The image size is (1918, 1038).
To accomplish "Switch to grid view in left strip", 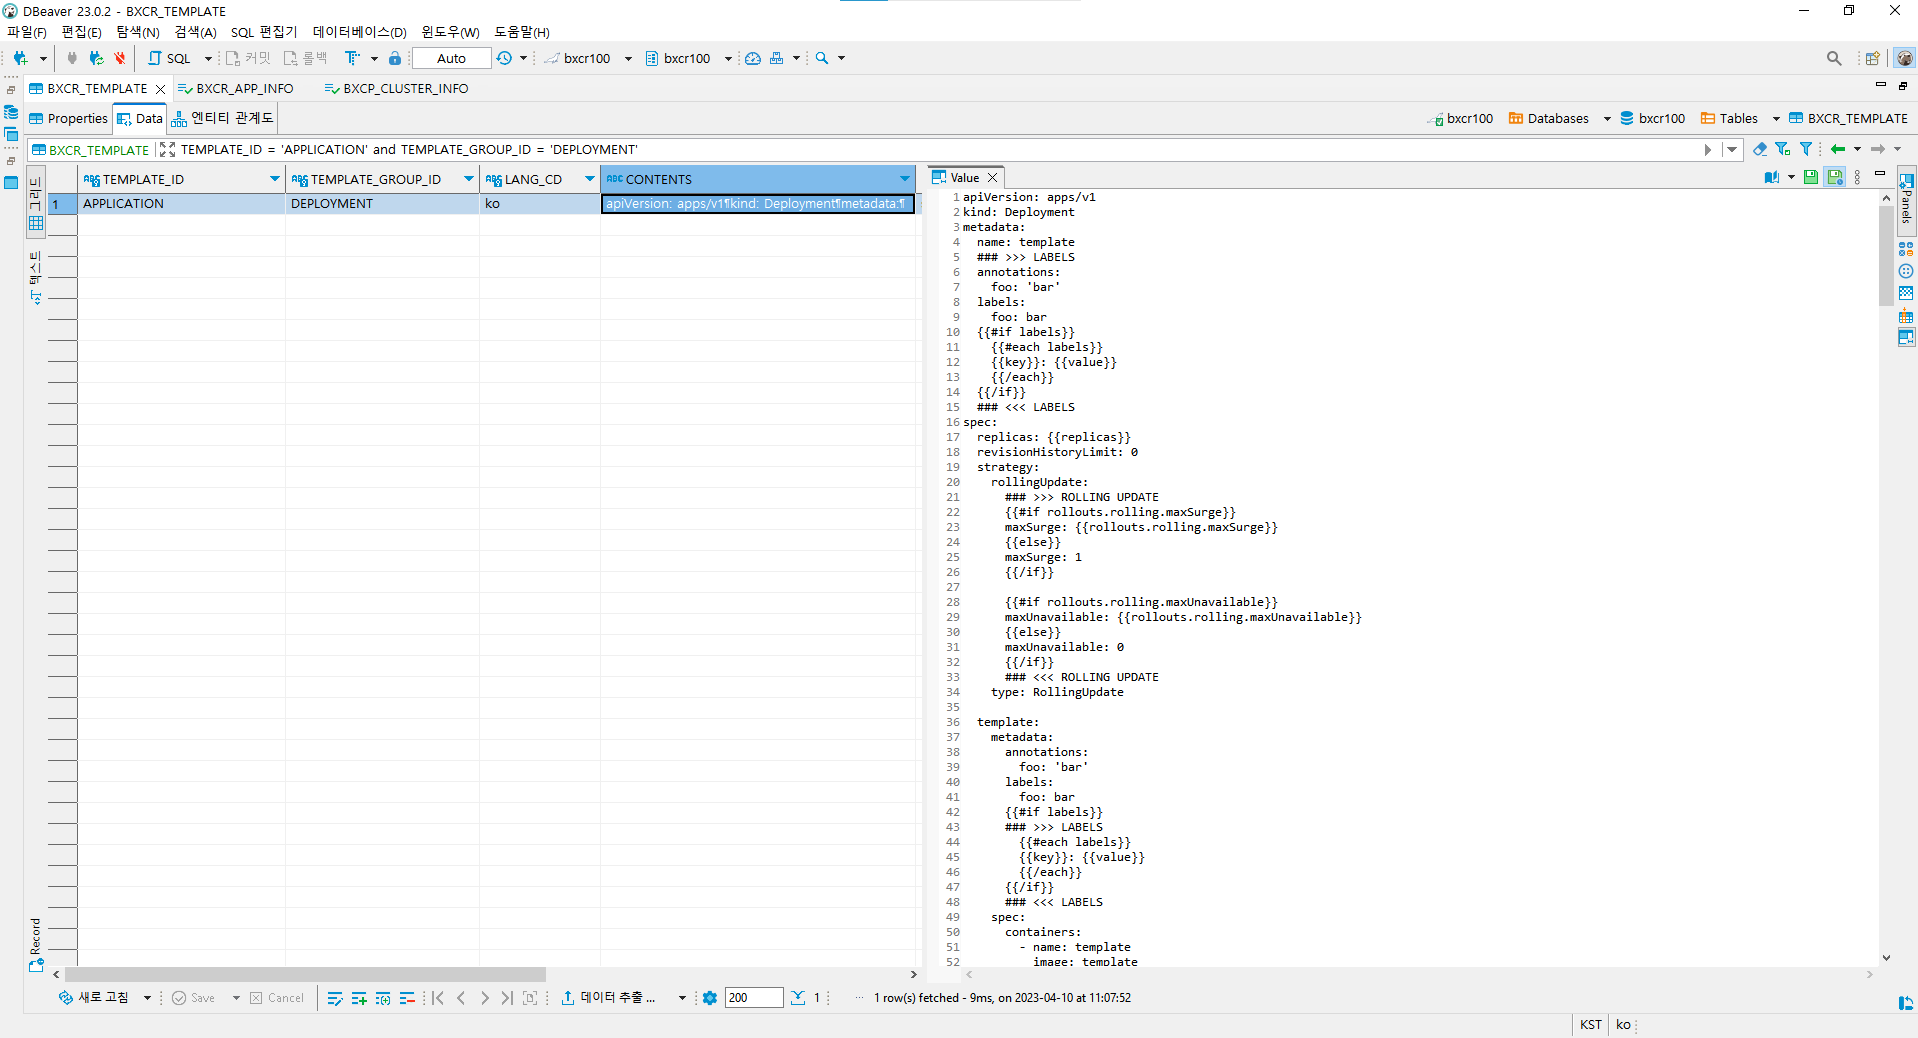I will coord(36,203).
